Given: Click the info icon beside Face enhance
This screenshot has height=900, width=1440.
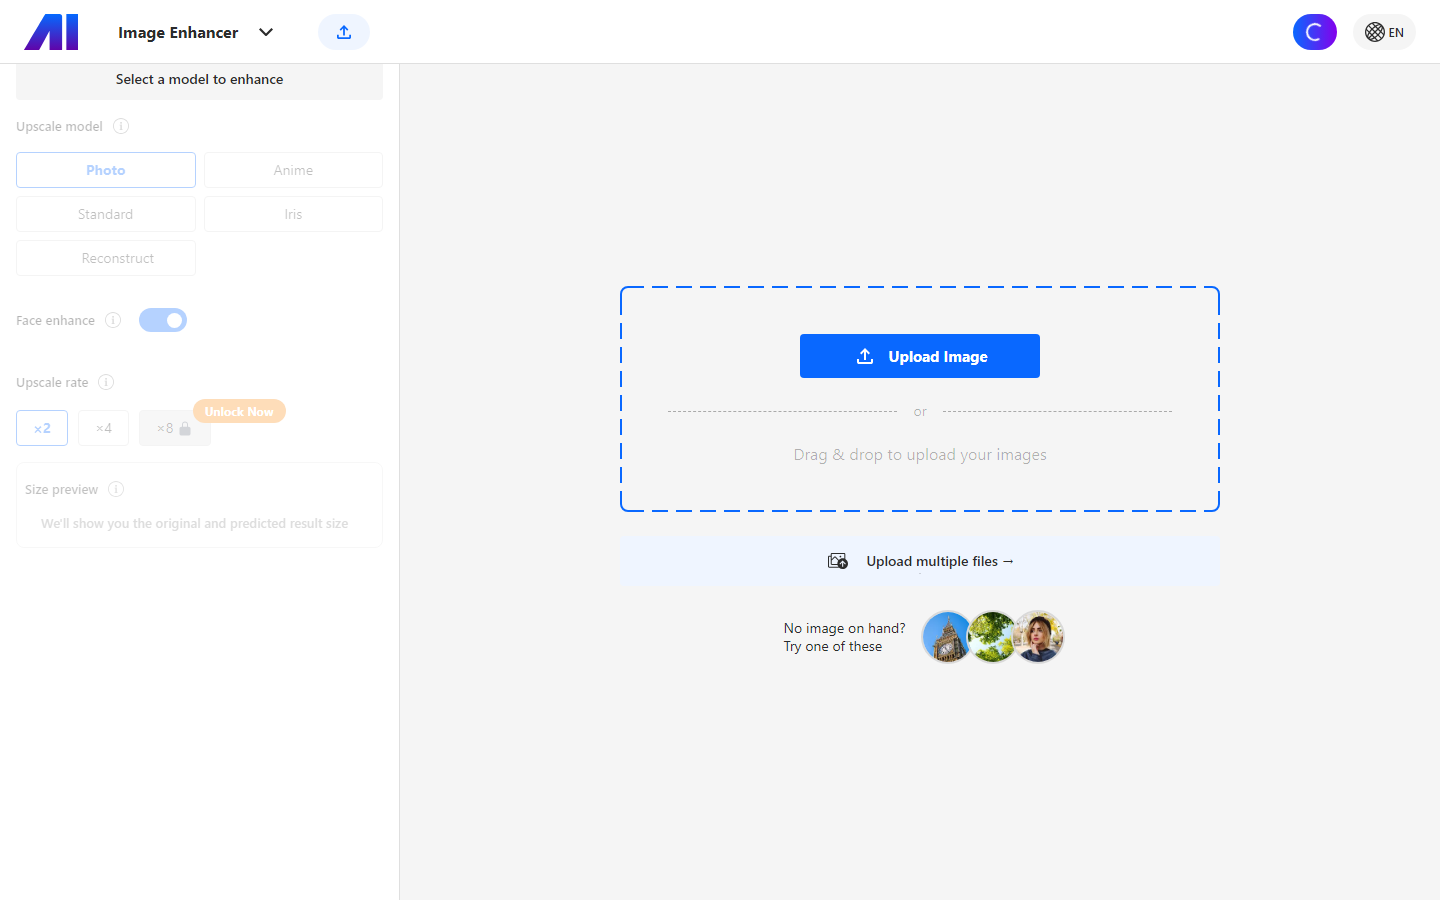Looking at the screenshot, I should [113, 320].
